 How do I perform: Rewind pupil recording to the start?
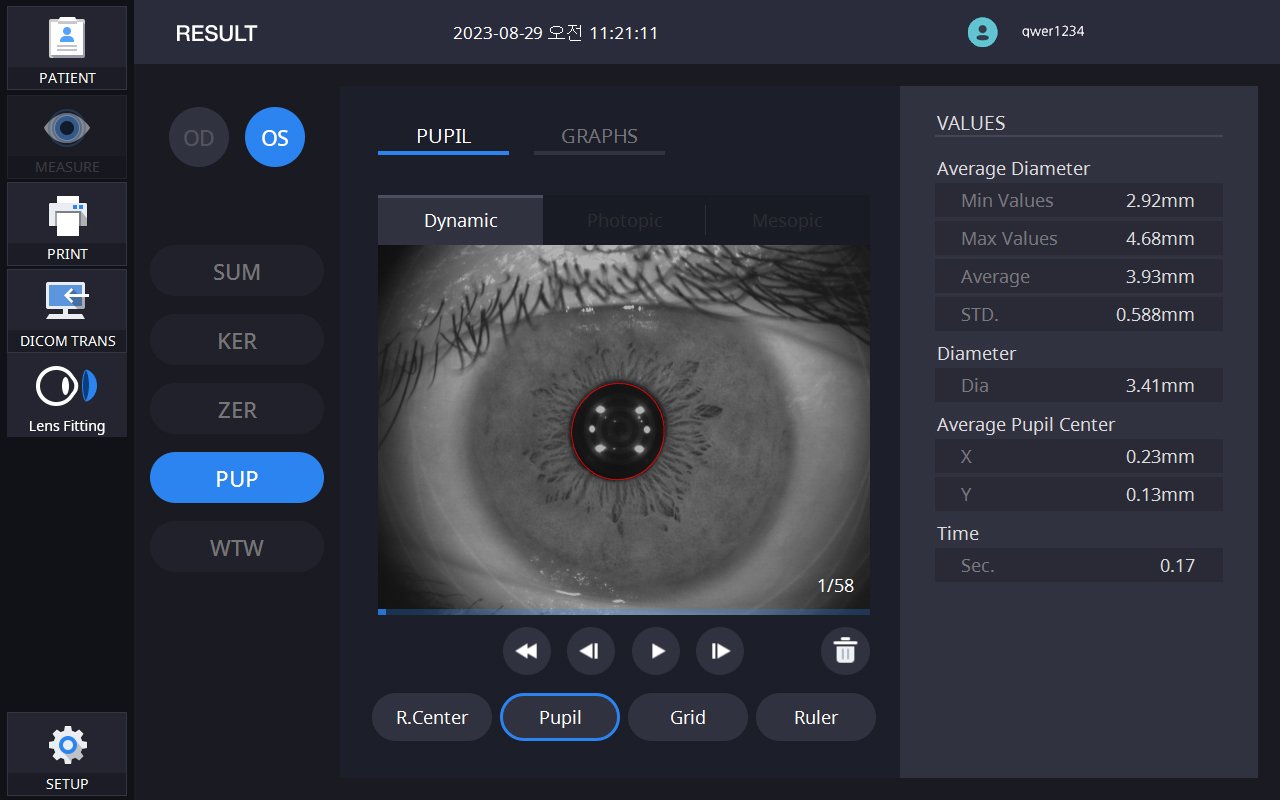point(526,651)
